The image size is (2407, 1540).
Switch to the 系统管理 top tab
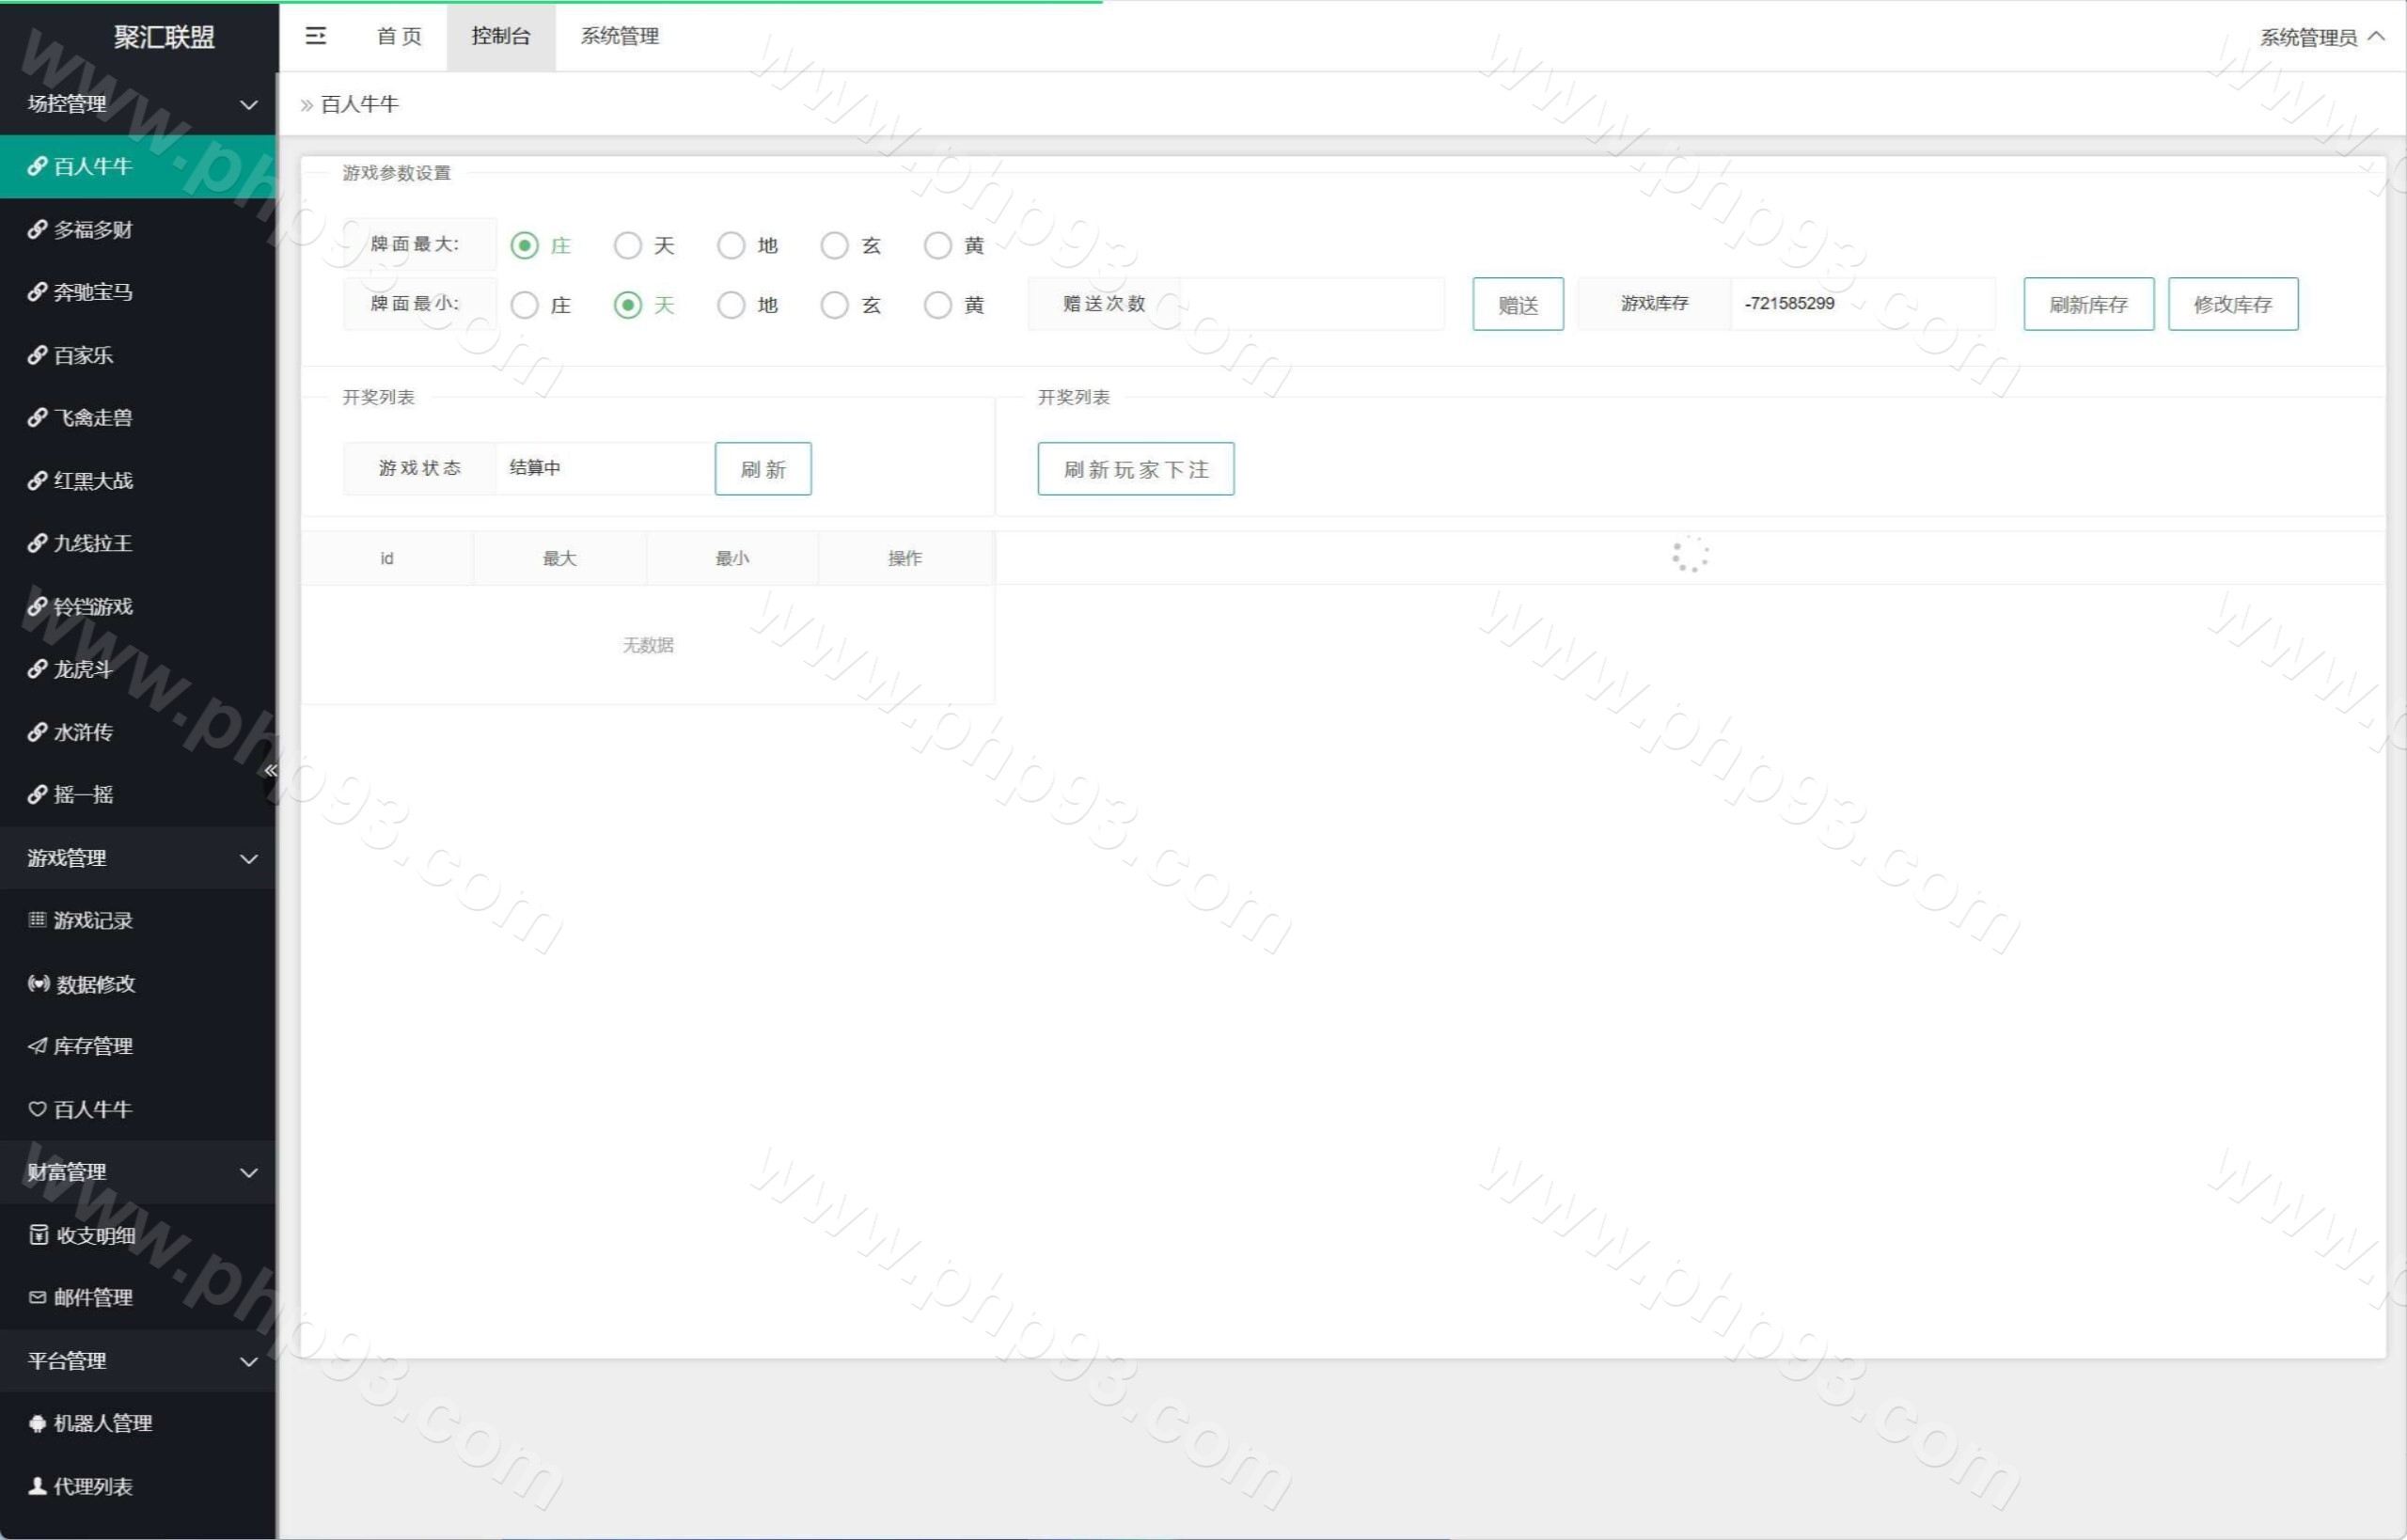point(619,36)
